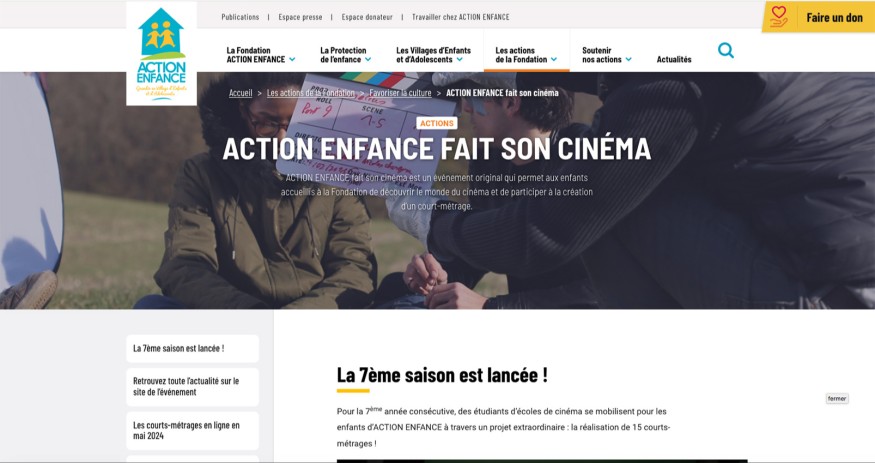Viewport: 875px width, 463px height.
Task: Open Favoriser la culture breadcrumb link
Action: coord(400,93)
